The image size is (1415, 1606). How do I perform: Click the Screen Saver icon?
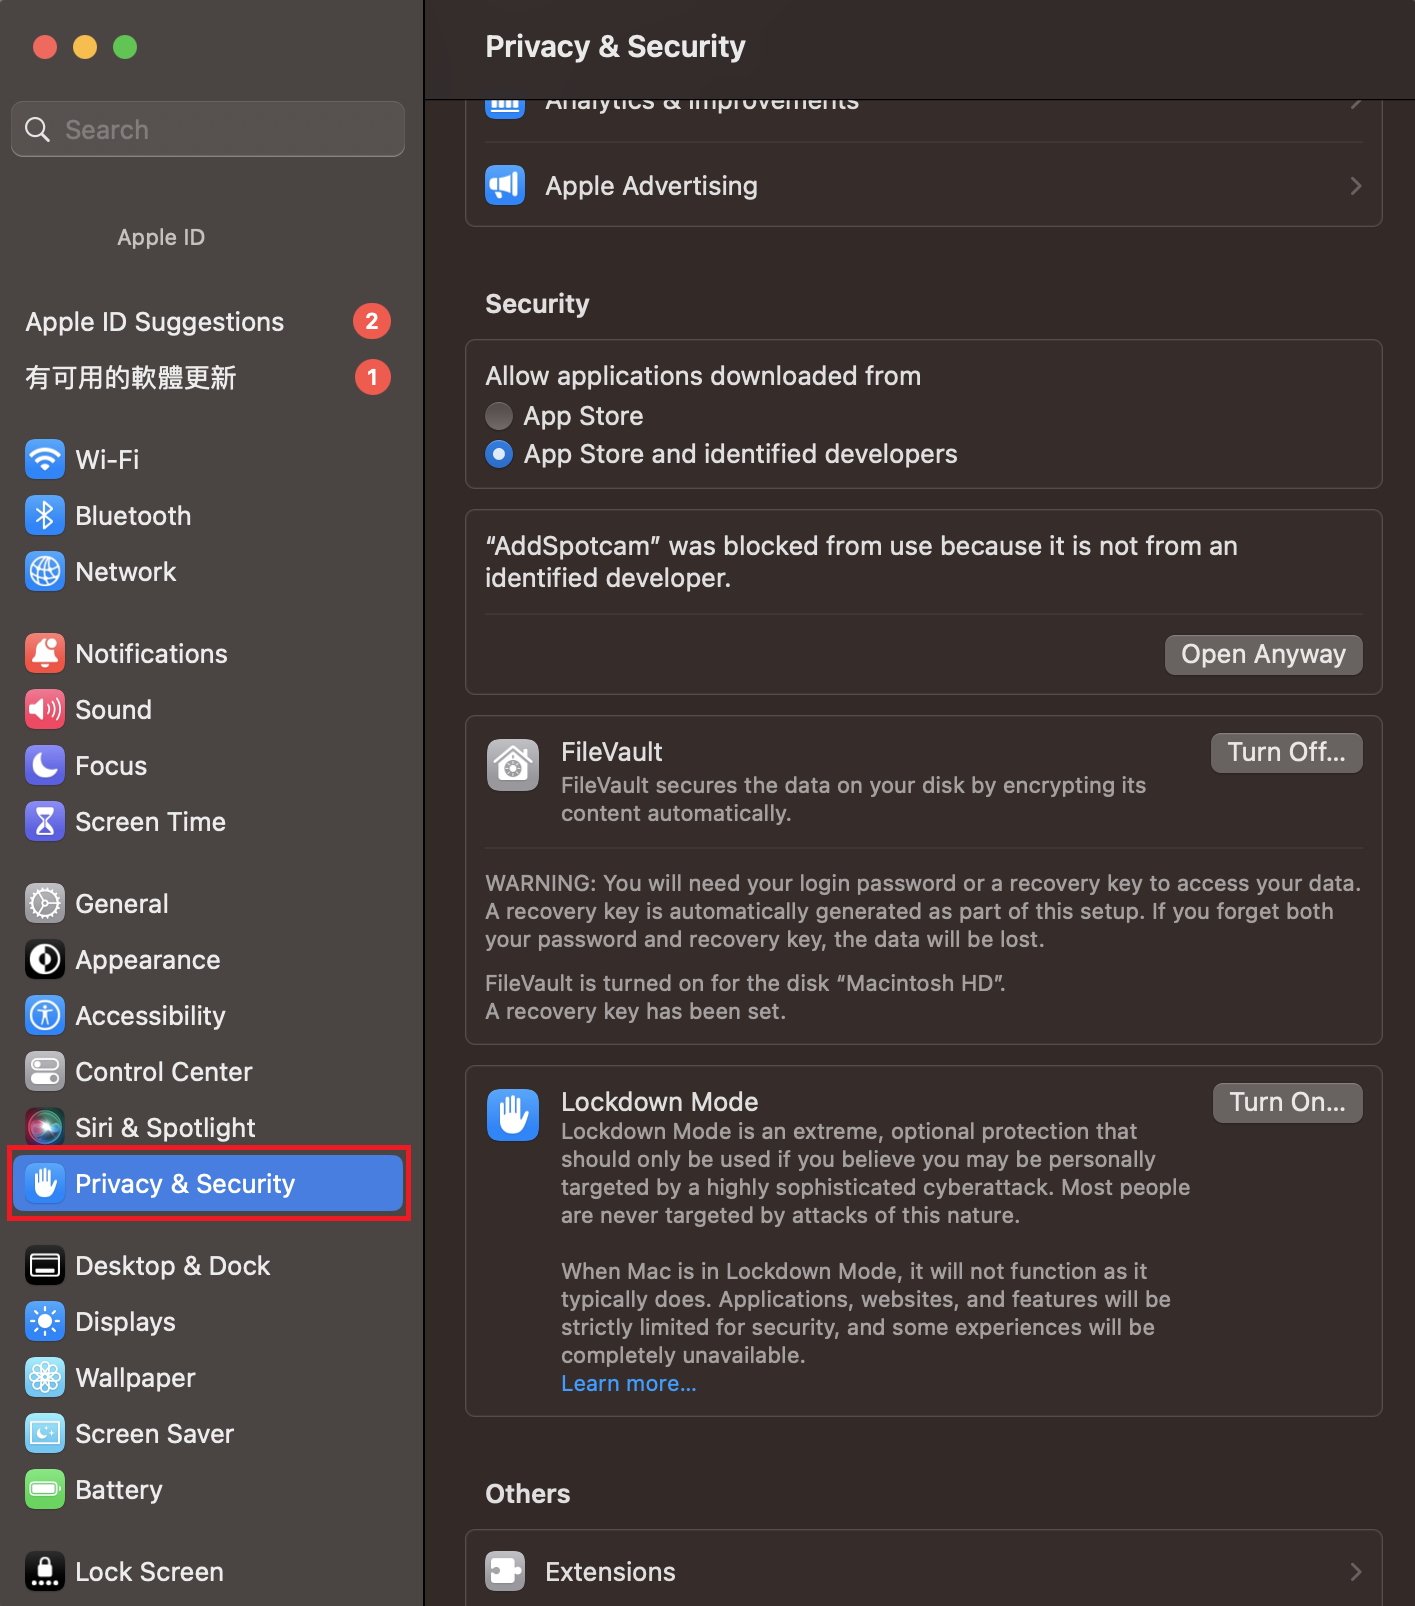point(45,1434)
